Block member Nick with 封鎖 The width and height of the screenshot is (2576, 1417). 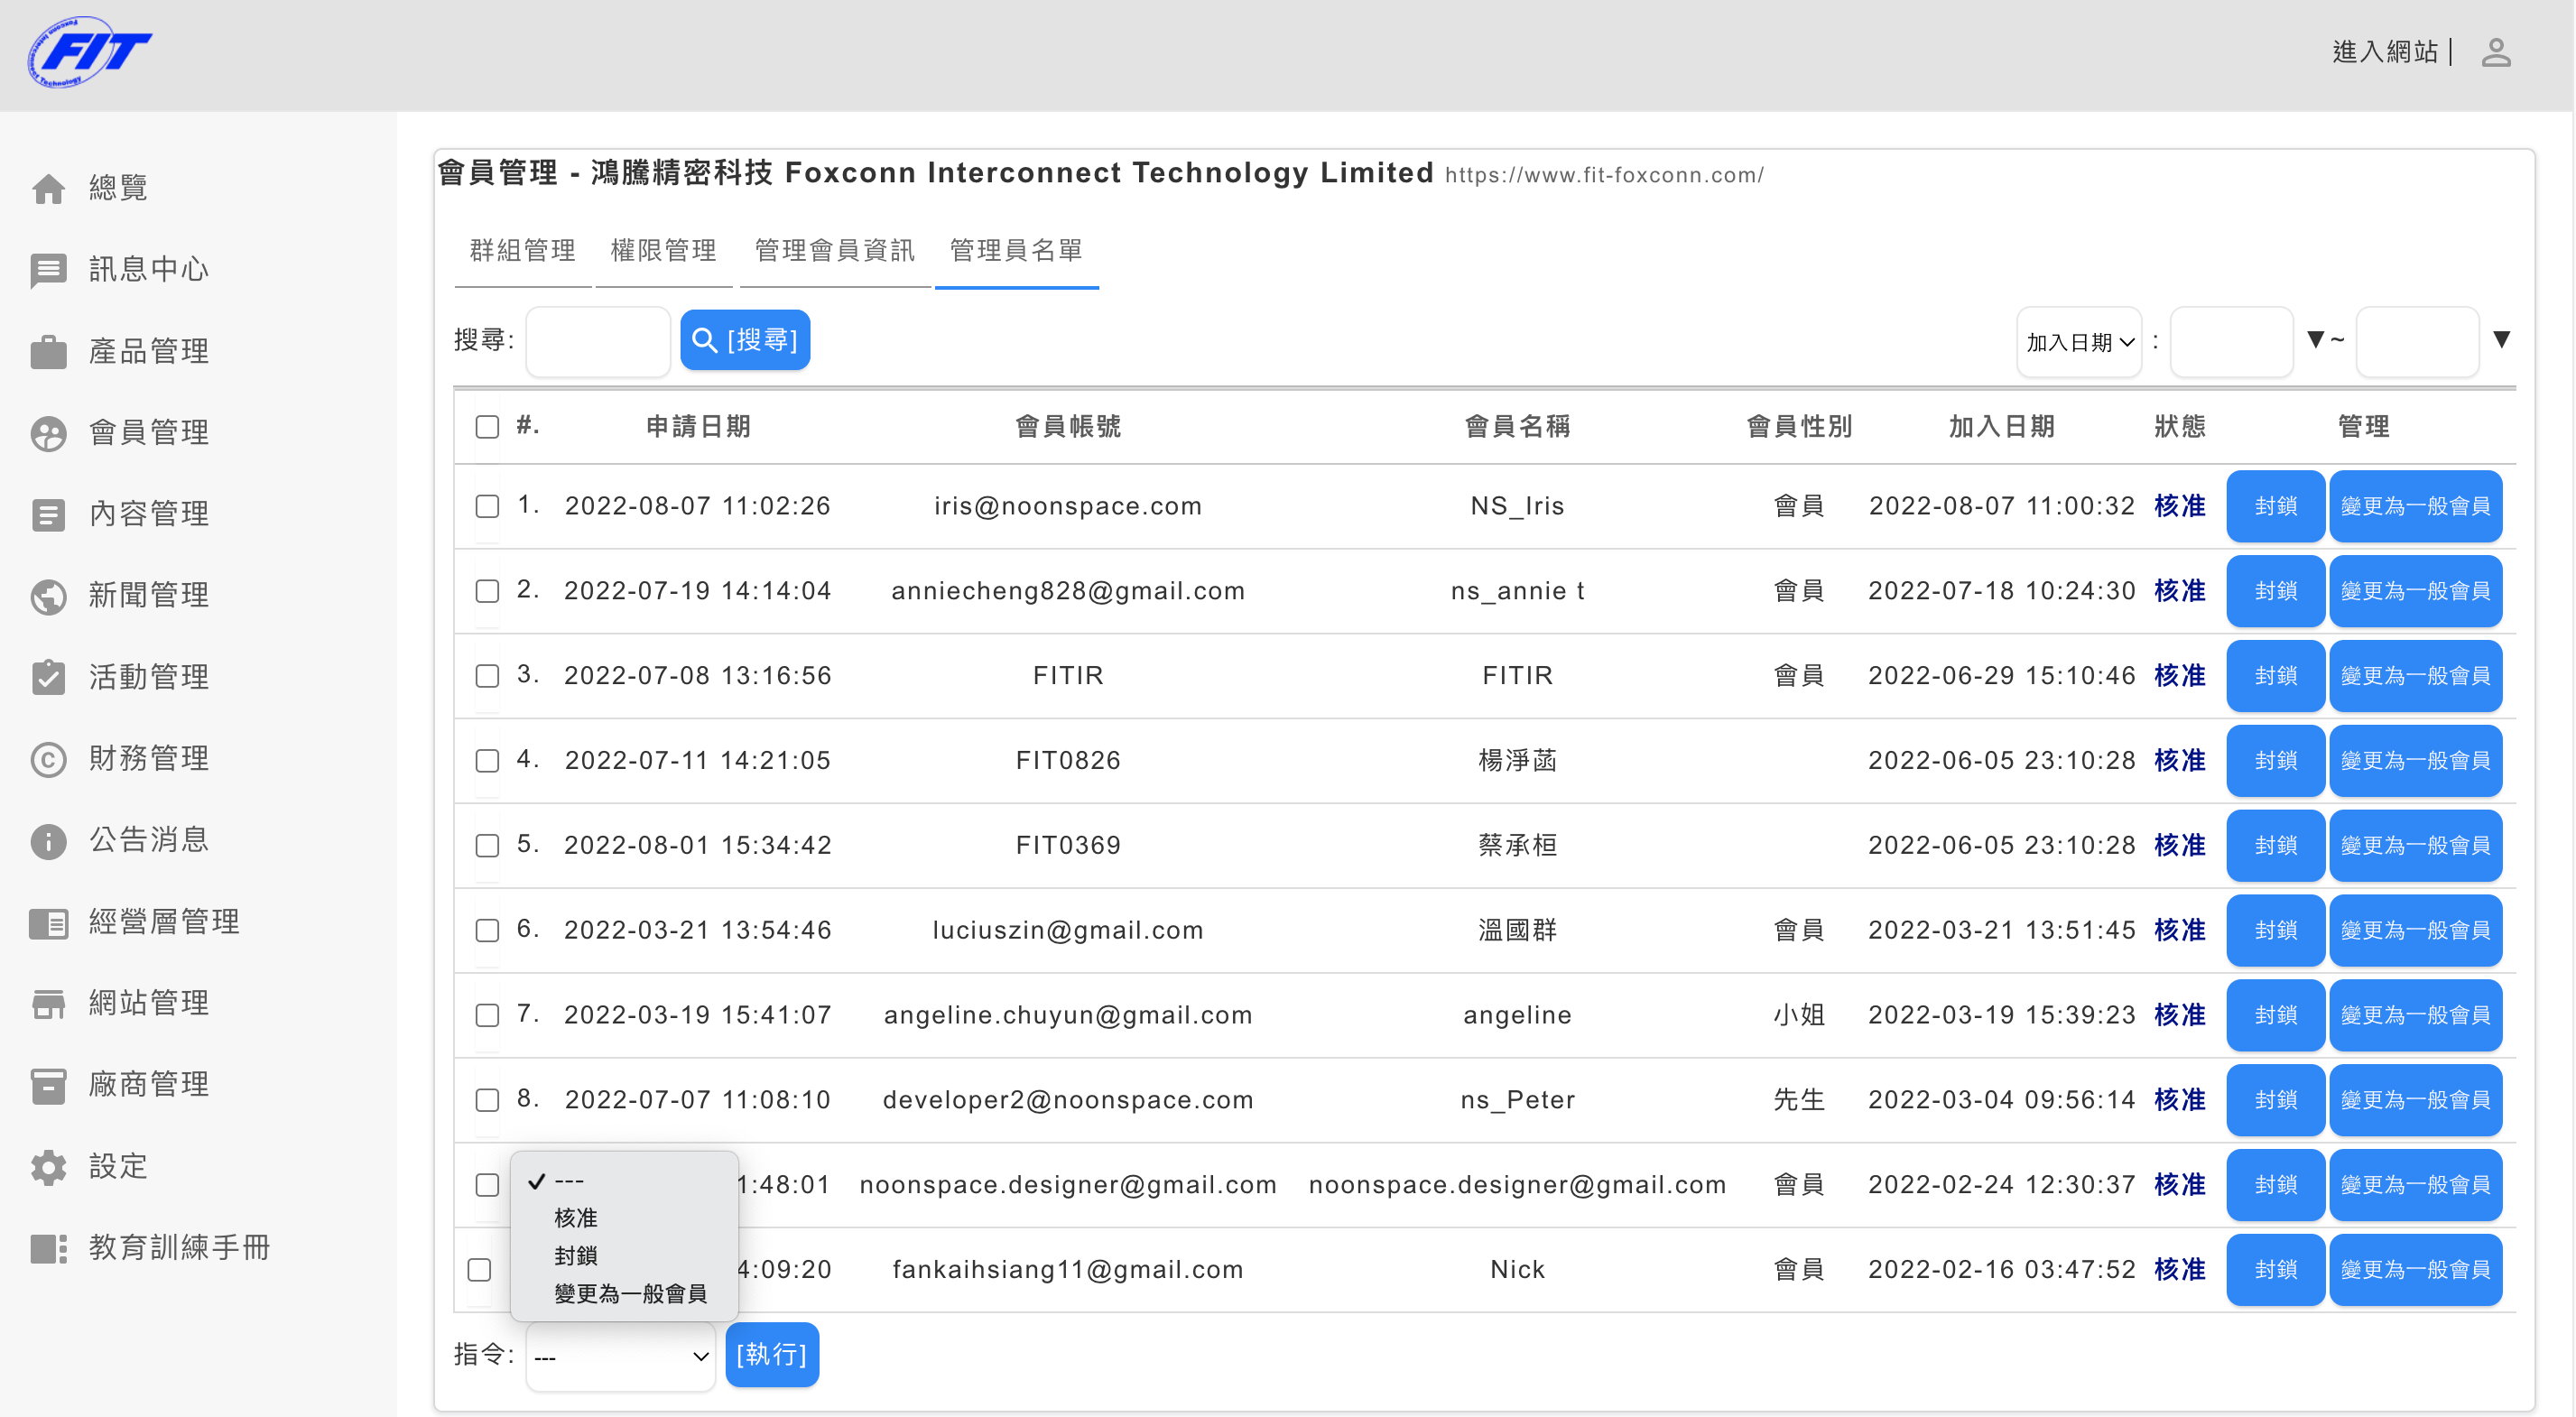pos(2275,1270)
